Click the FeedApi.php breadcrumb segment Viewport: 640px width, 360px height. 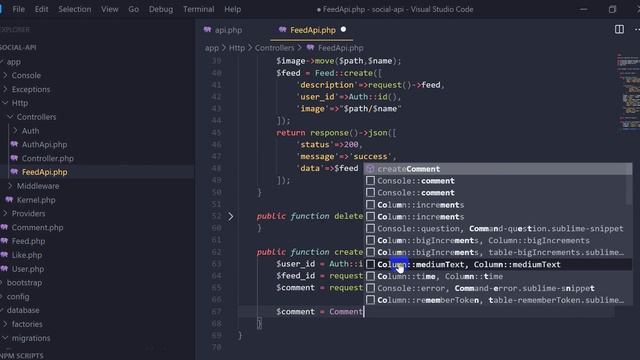340,48
